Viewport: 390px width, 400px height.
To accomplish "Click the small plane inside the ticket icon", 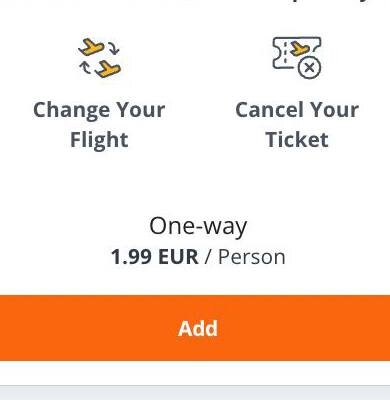I will coord(299,49).
